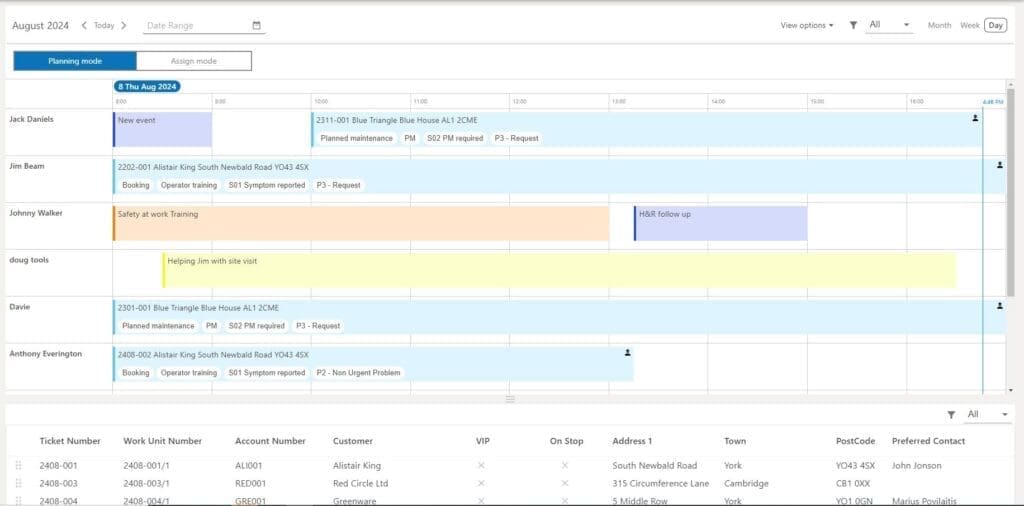The height and width of the screenshot is (506, 1024).
Task: Switch to Week view
Action: pyautogui.click(x=970, y=25)
